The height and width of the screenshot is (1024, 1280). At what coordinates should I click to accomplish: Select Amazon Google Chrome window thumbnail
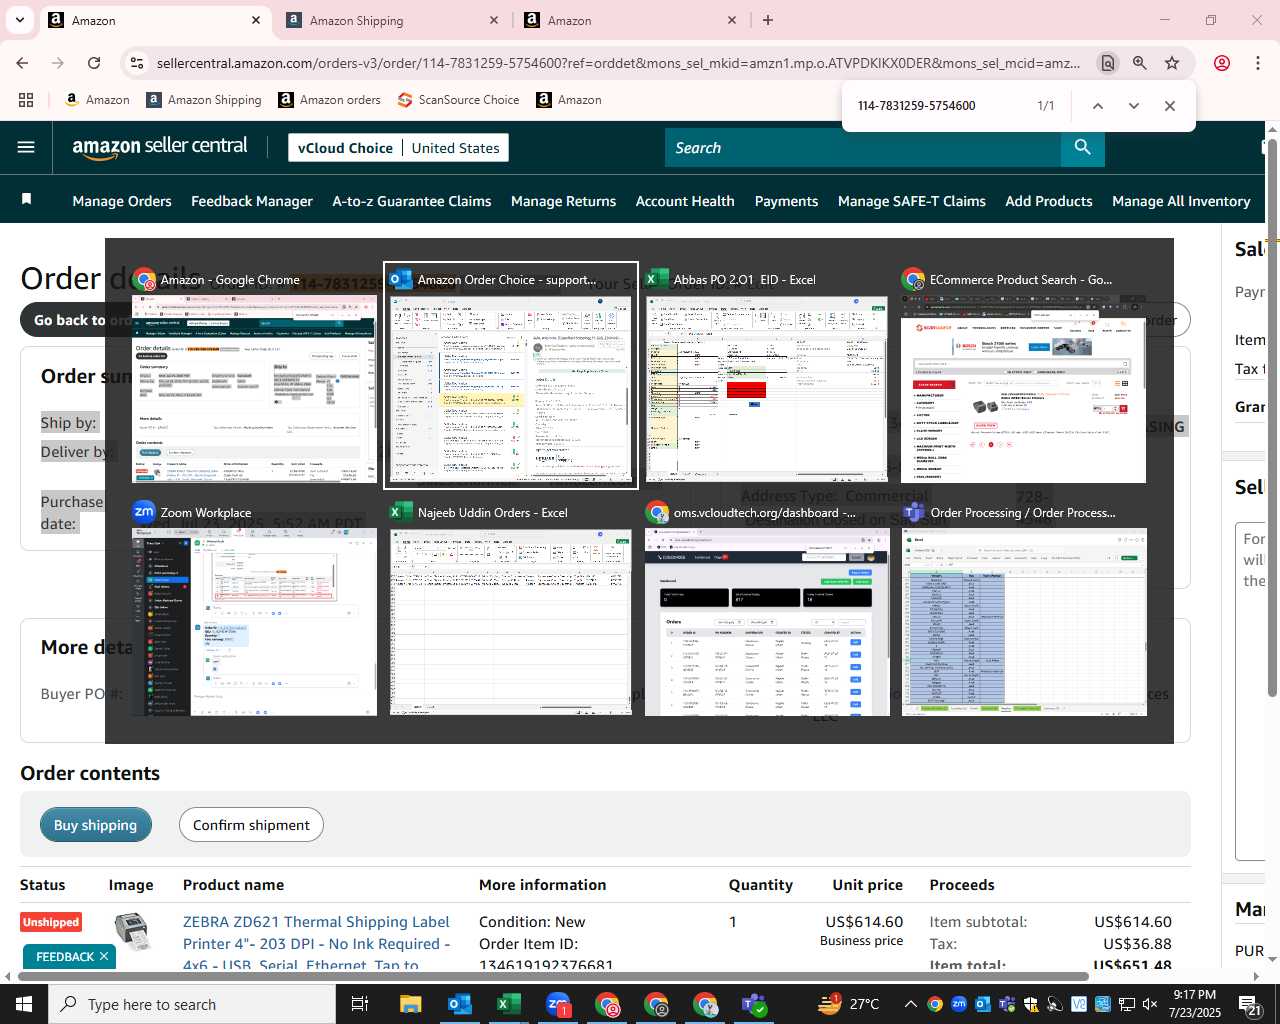254,376
